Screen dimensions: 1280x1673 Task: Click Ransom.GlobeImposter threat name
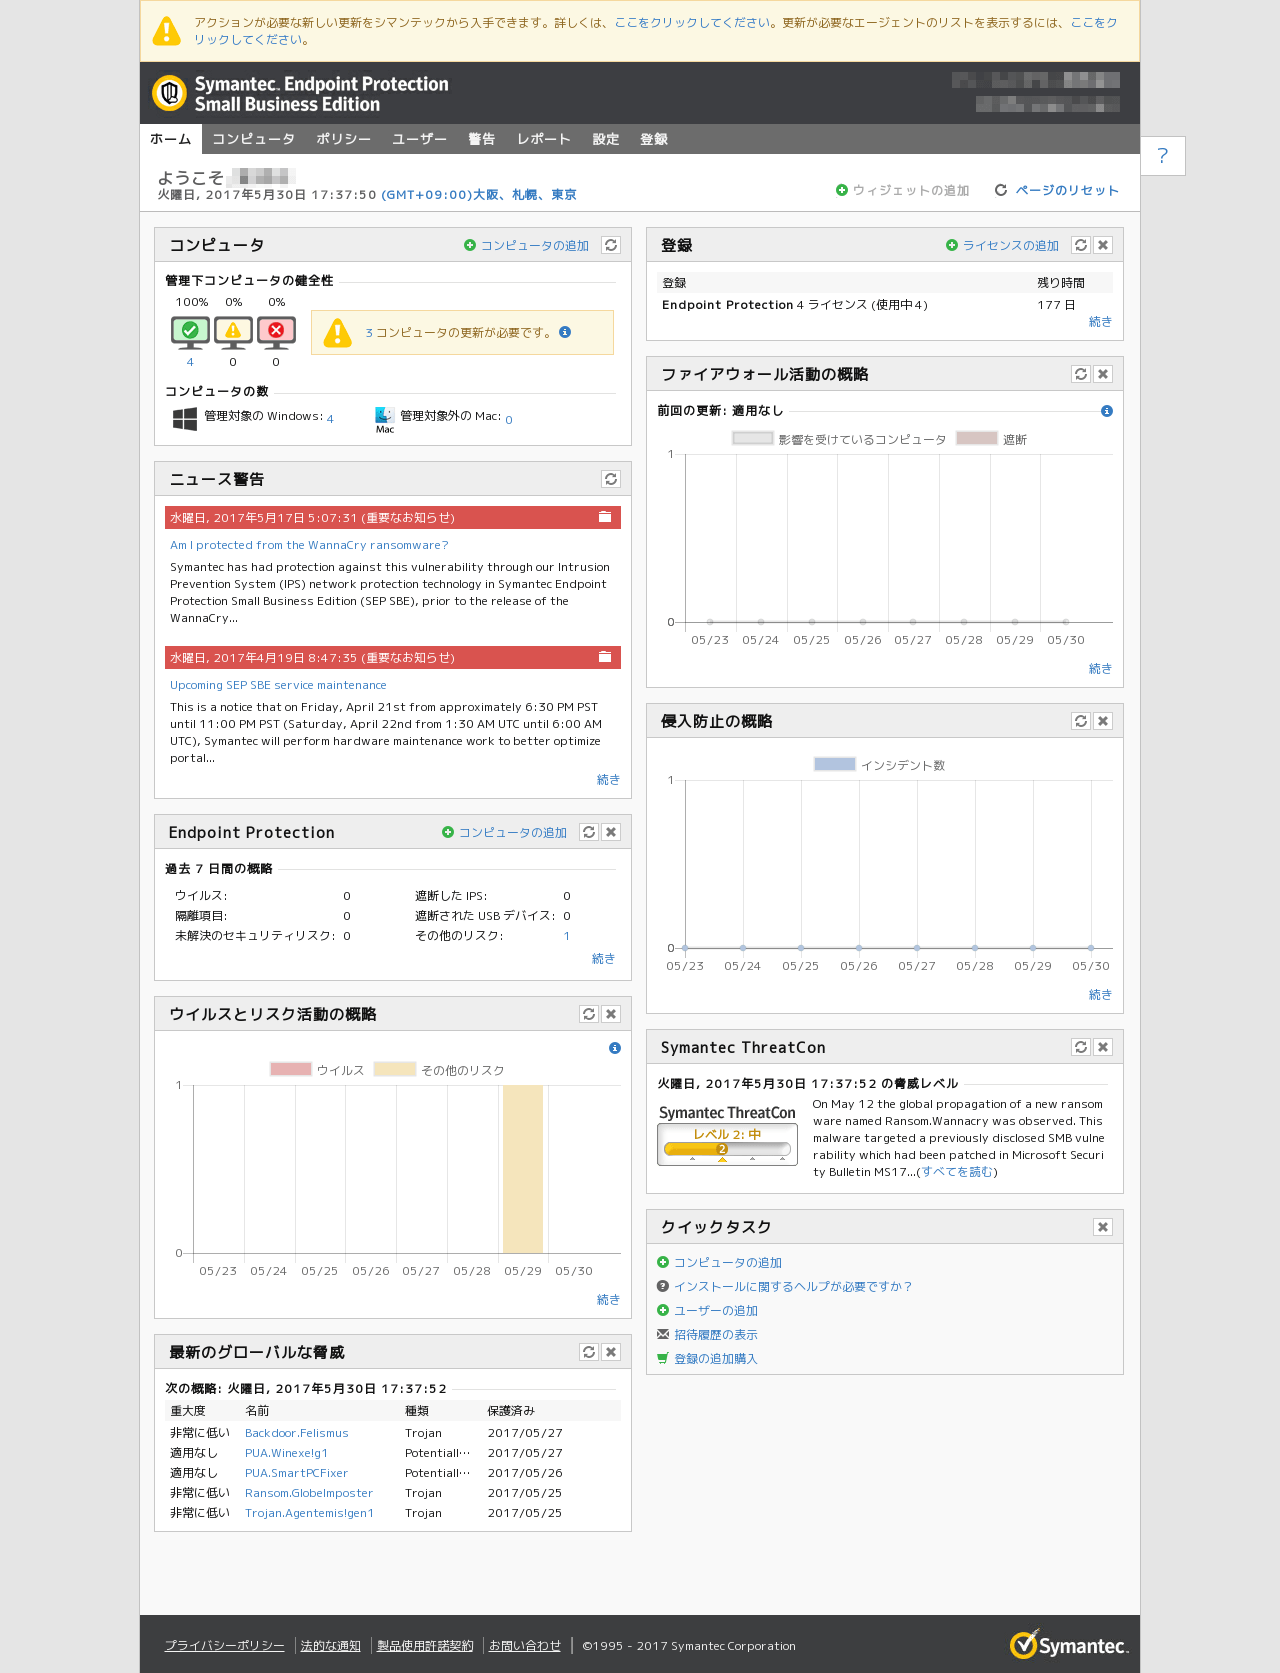(x=309, y=1493)
